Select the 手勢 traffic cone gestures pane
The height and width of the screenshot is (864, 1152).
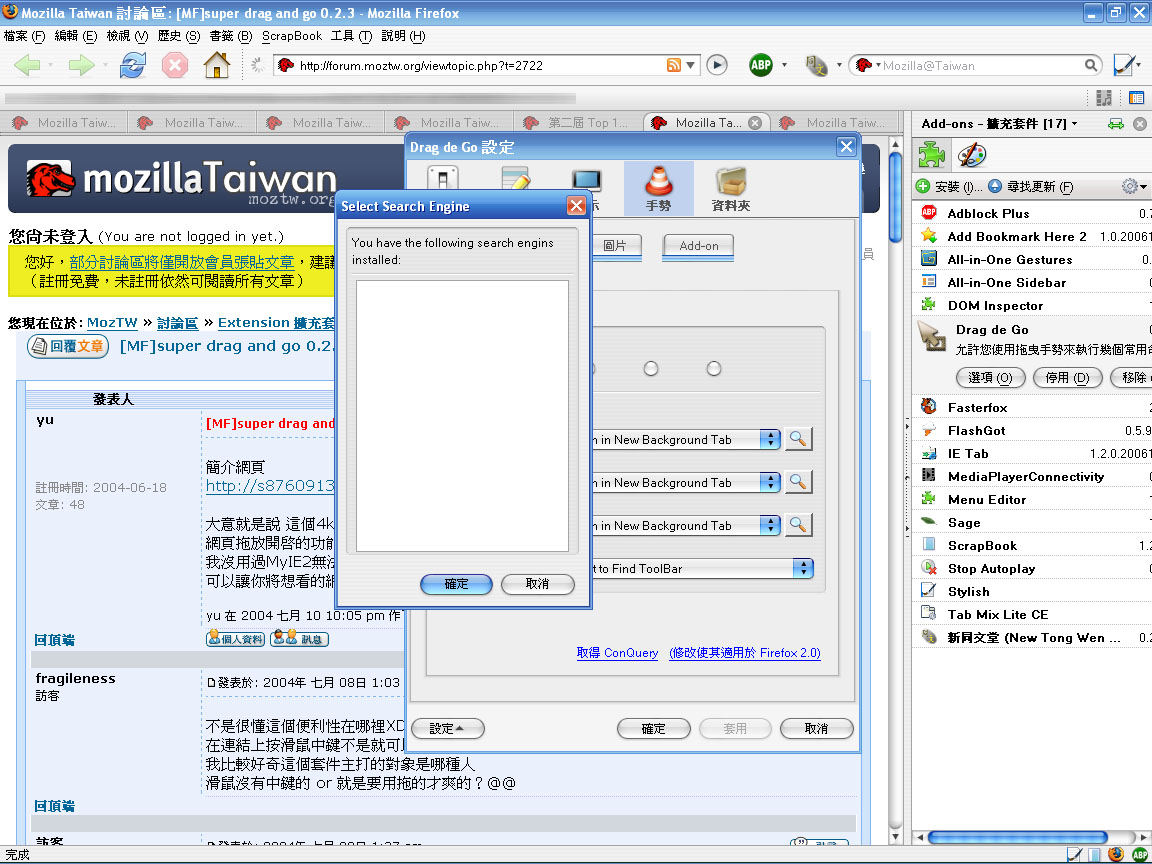658,188
